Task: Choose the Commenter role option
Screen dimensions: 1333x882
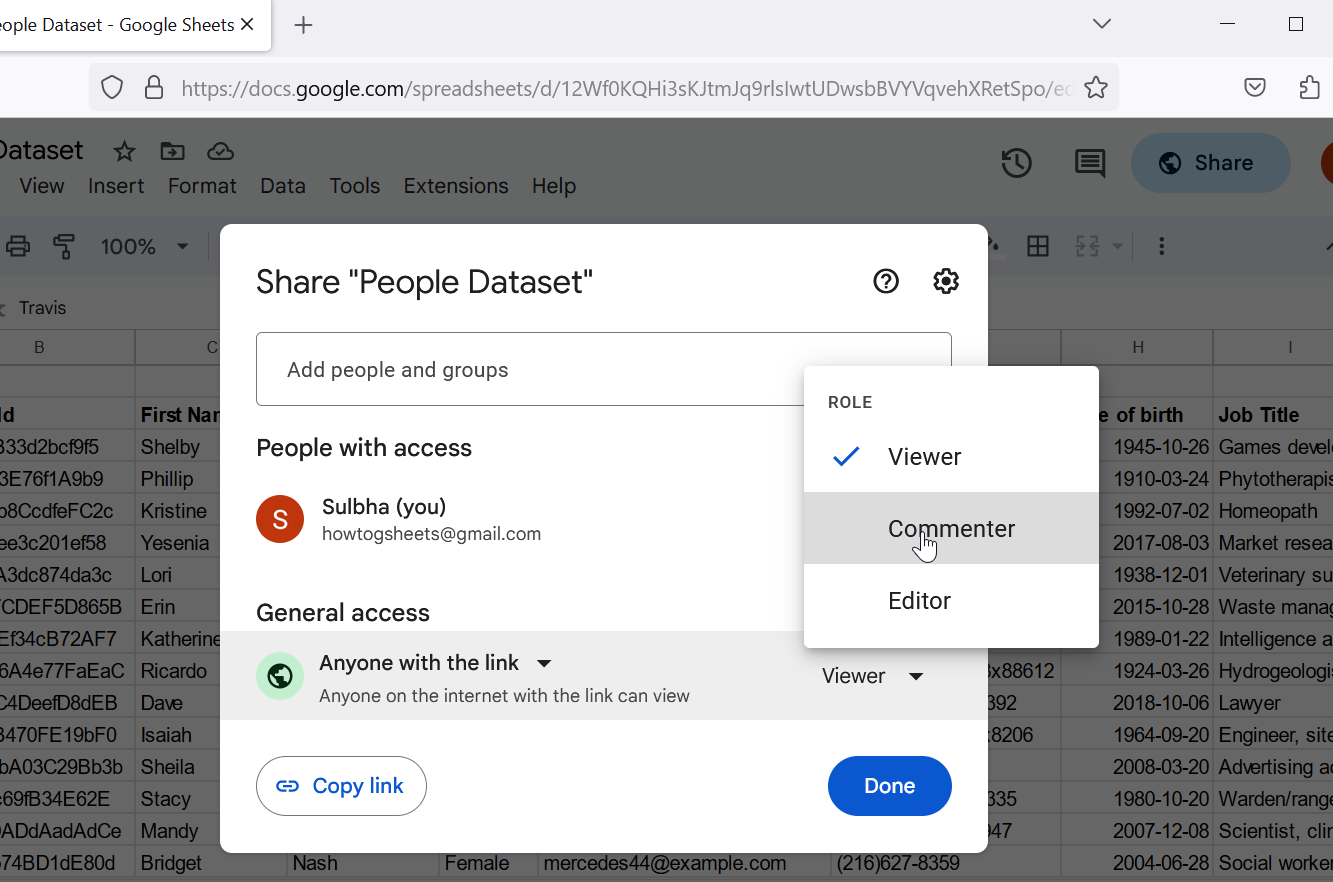Action: [951, 528]
